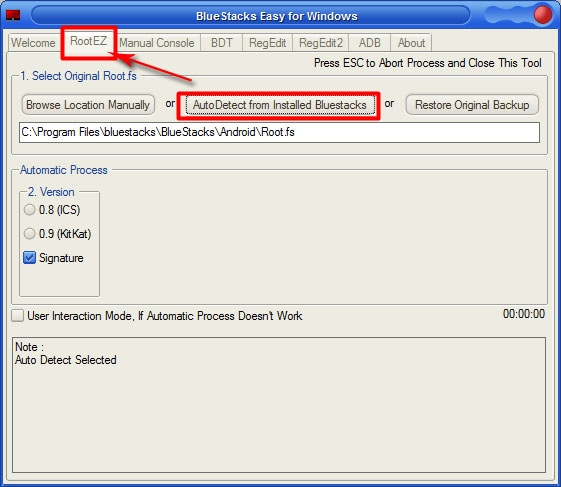Open the Welcome tab
This screenshot has height=487, width=561.
[x=33, y=43]
